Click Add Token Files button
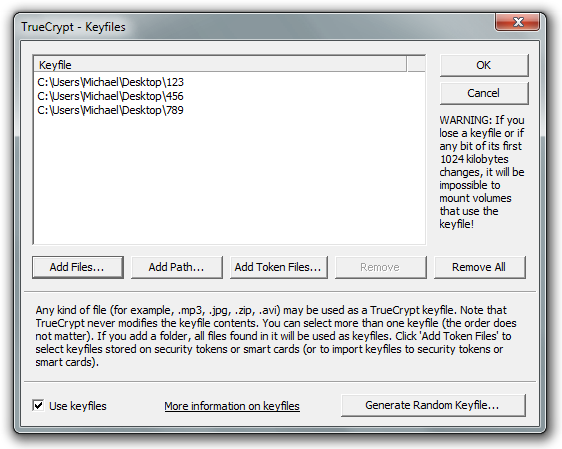This screenshot has height=449, width=562. pos(278,267)
